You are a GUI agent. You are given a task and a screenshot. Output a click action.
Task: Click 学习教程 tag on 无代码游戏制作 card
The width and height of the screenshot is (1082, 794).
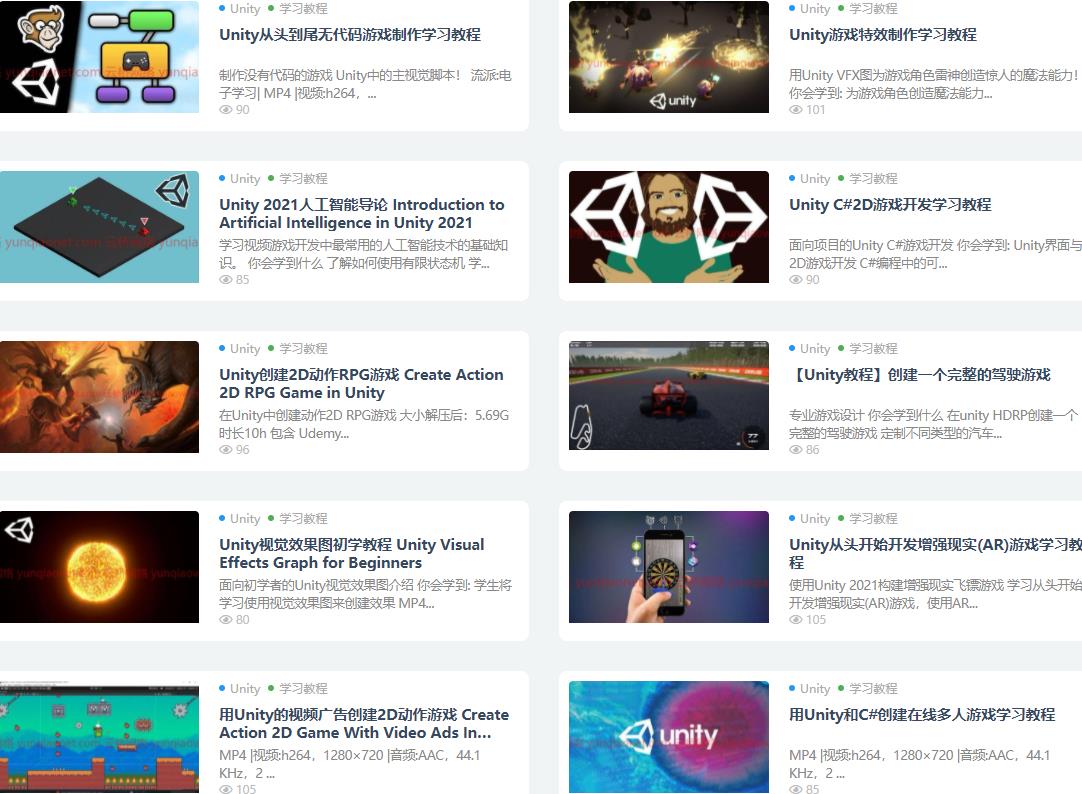(303, 9)
